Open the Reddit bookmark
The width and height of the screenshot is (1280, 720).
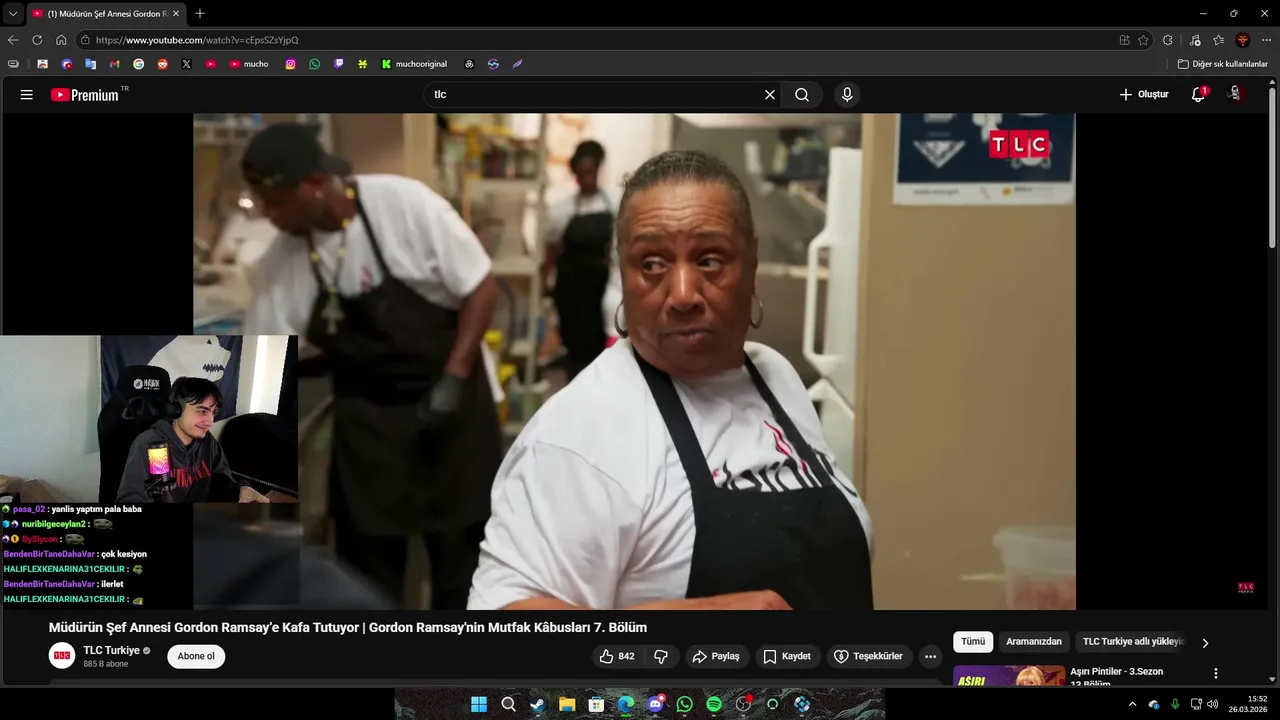pos(162,64)
